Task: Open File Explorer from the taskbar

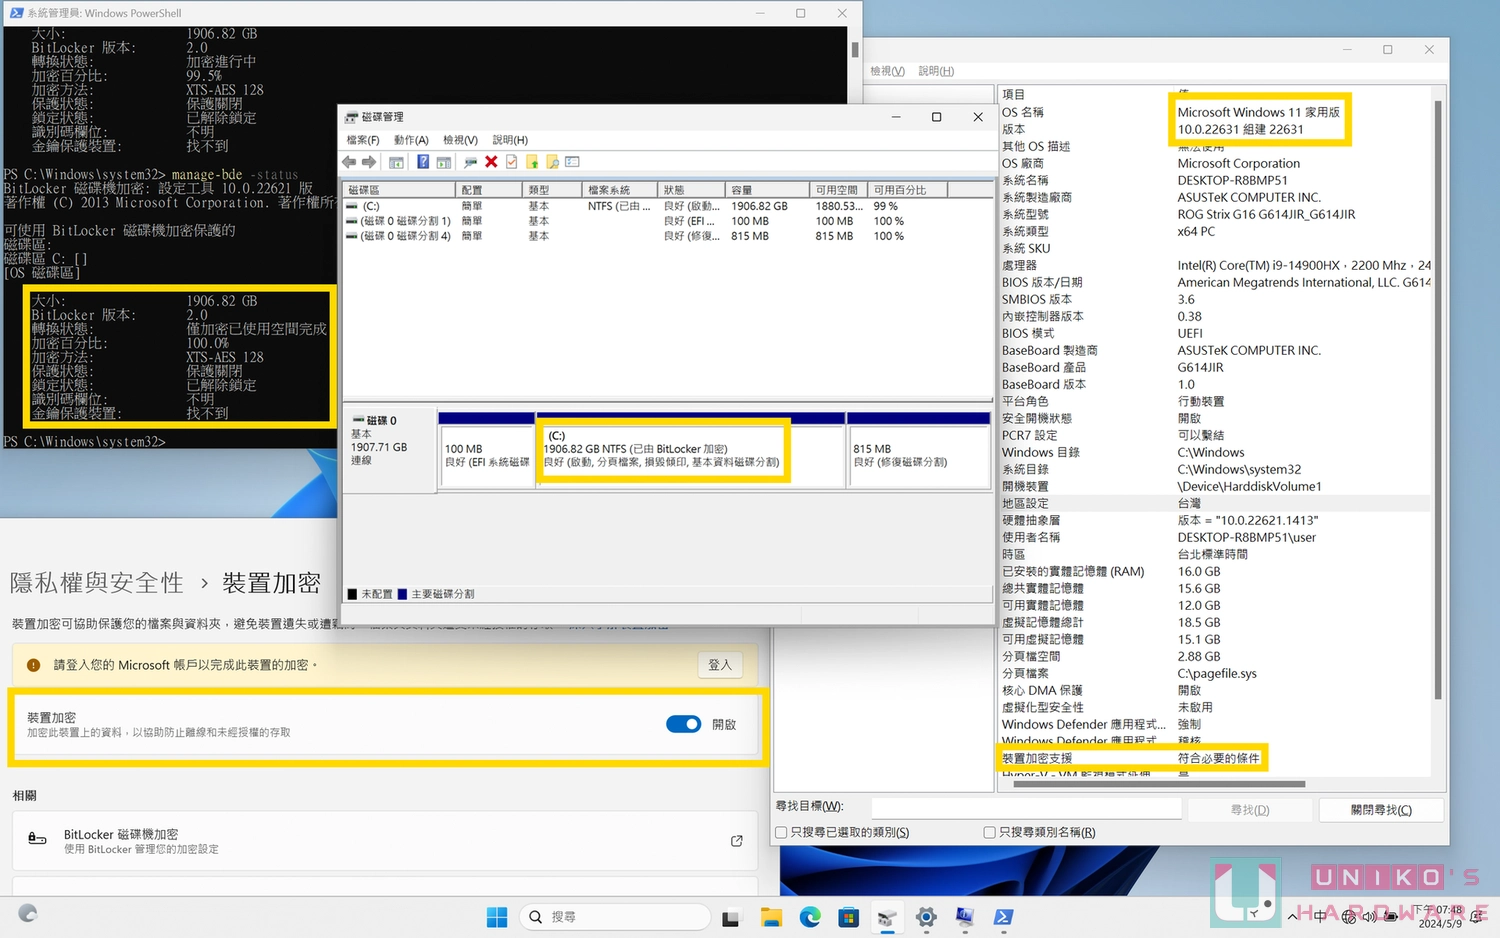Action: [771, 917]
